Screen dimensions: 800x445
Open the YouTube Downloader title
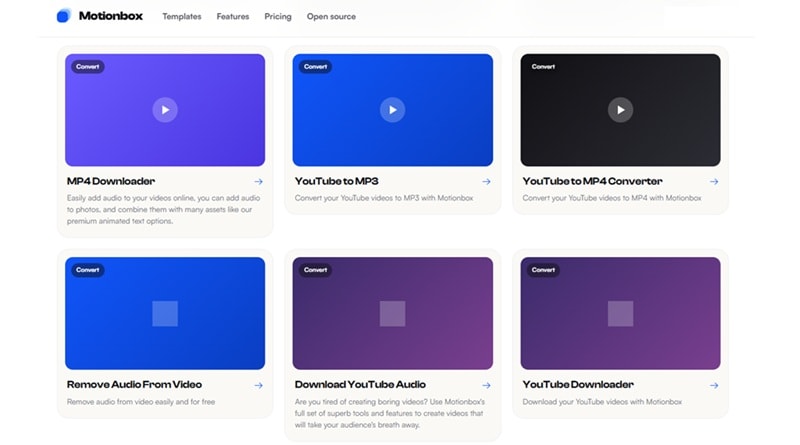(578, 384)
